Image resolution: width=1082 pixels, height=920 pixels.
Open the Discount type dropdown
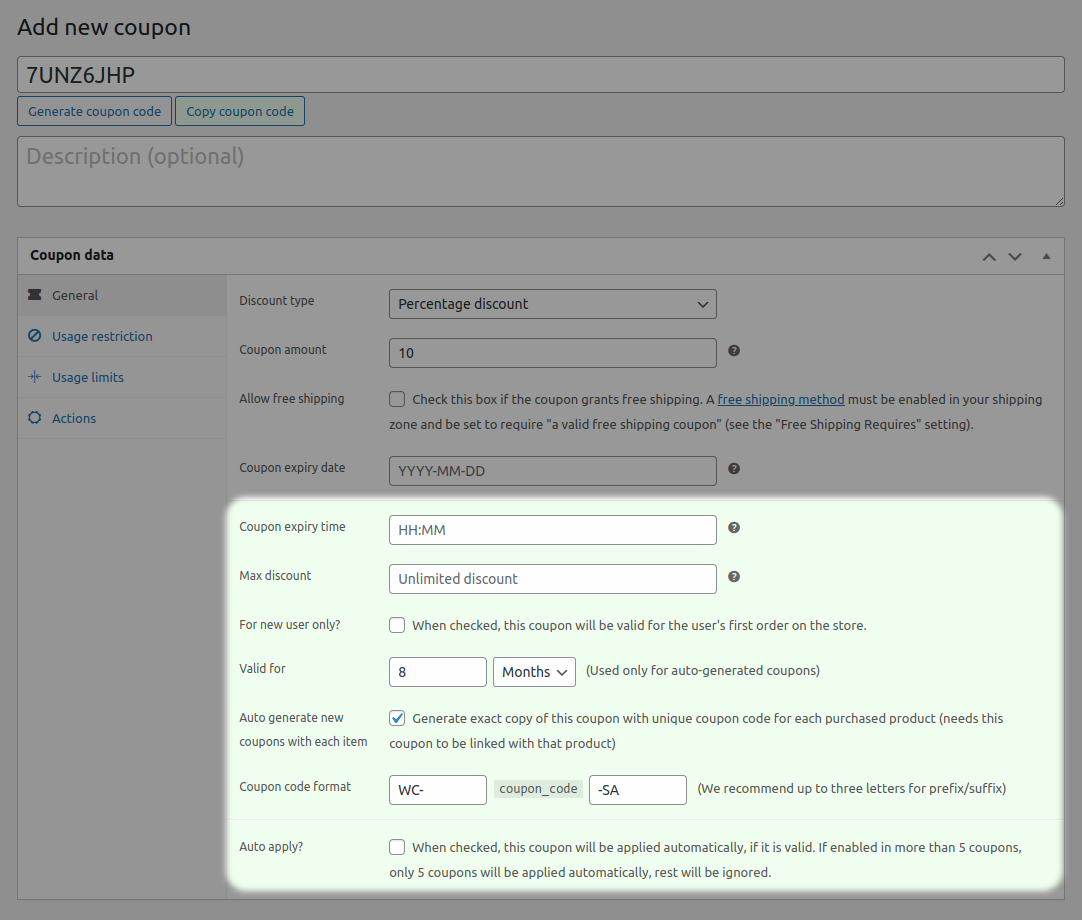coord(552,304)
